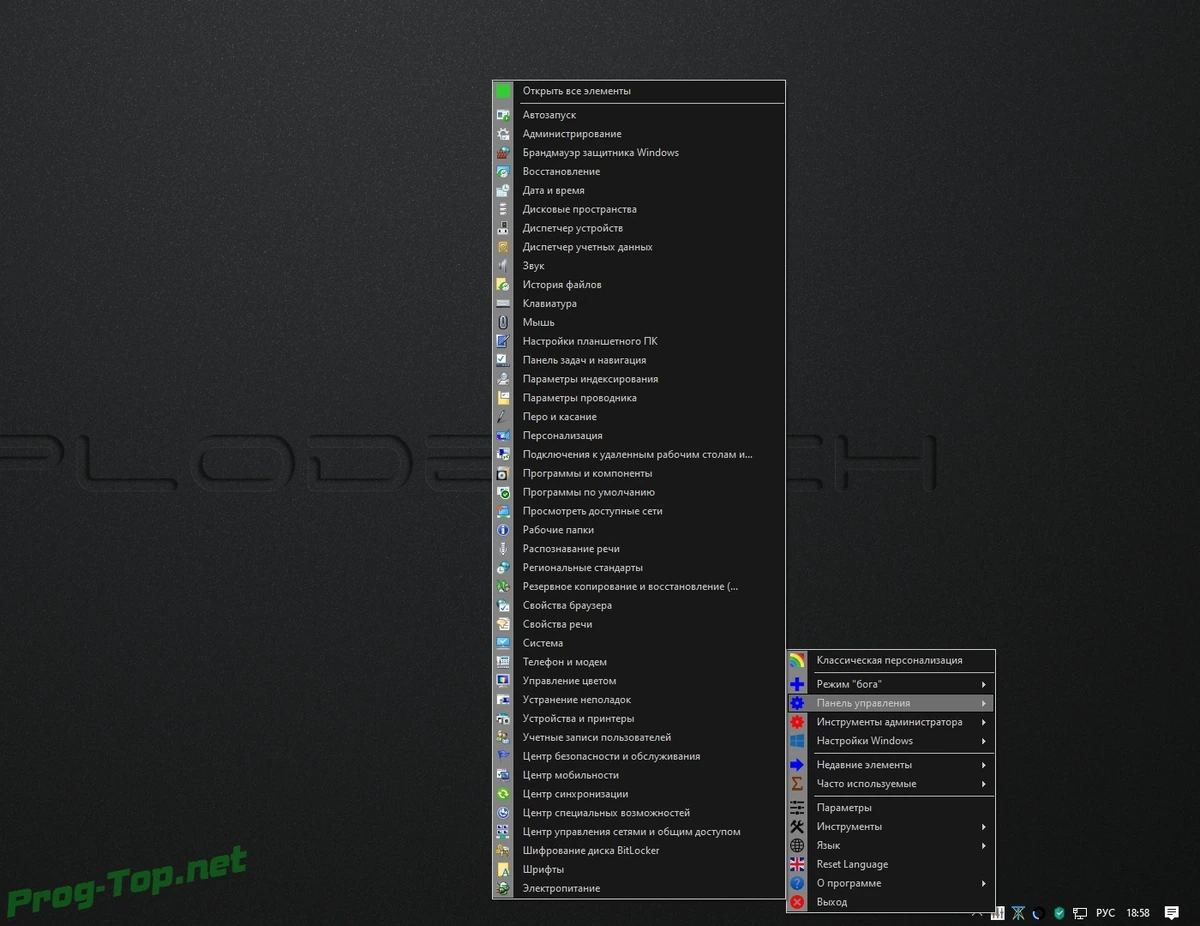The height and width of the screenshot is (926, 1200).
Task: Click the Шрифты icon
Action: (503, 870)
